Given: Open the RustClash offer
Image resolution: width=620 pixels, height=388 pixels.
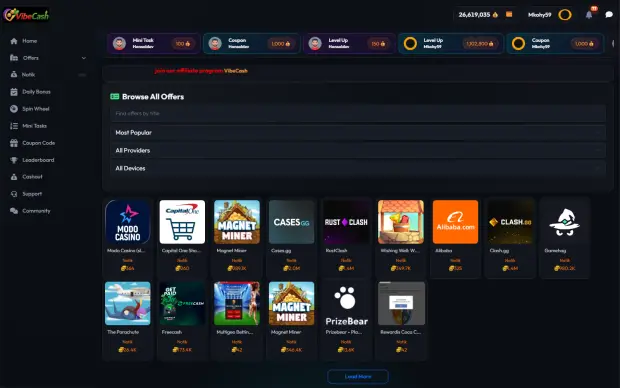Looking at the screenshot, I should 346,237.
